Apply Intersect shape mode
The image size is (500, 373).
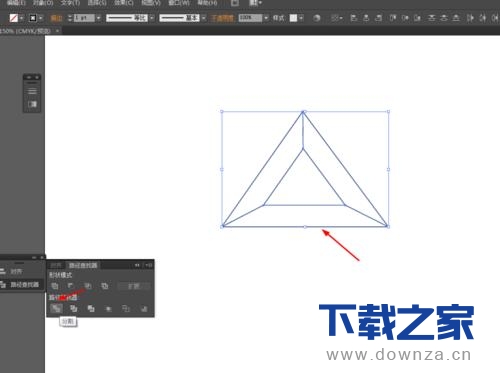point(88,286)
